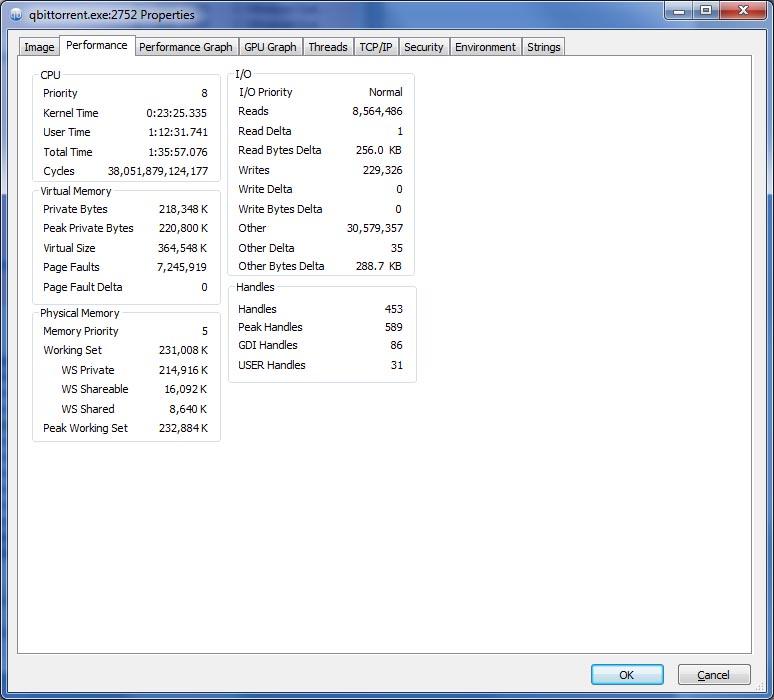
Task: Click the GDI Handles value 86
Action: click(x=396, y=346)
